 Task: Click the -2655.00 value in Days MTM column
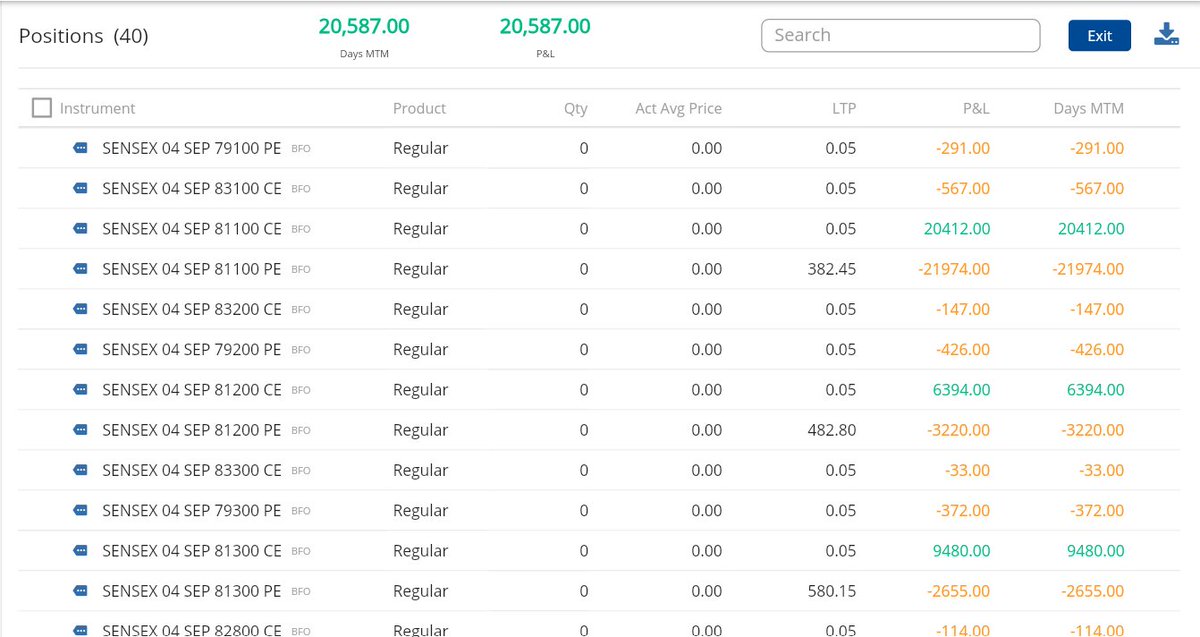coord(1092,591)
